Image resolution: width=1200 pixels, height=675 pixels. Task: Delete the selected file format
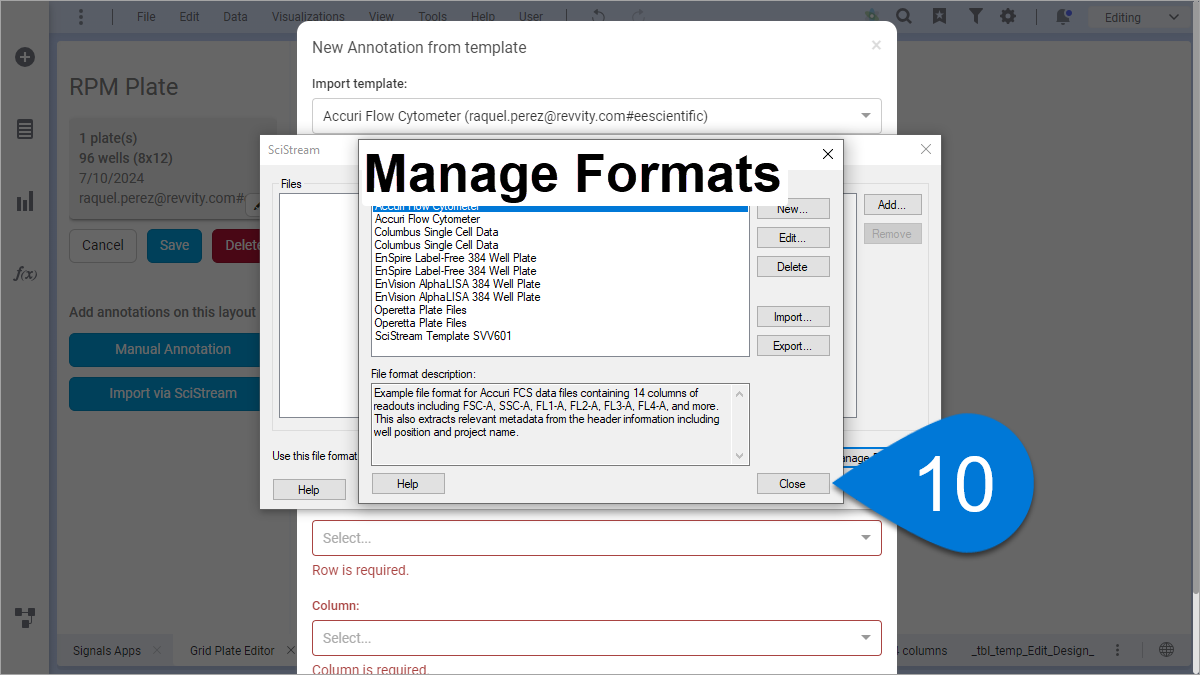click(793, 267)
